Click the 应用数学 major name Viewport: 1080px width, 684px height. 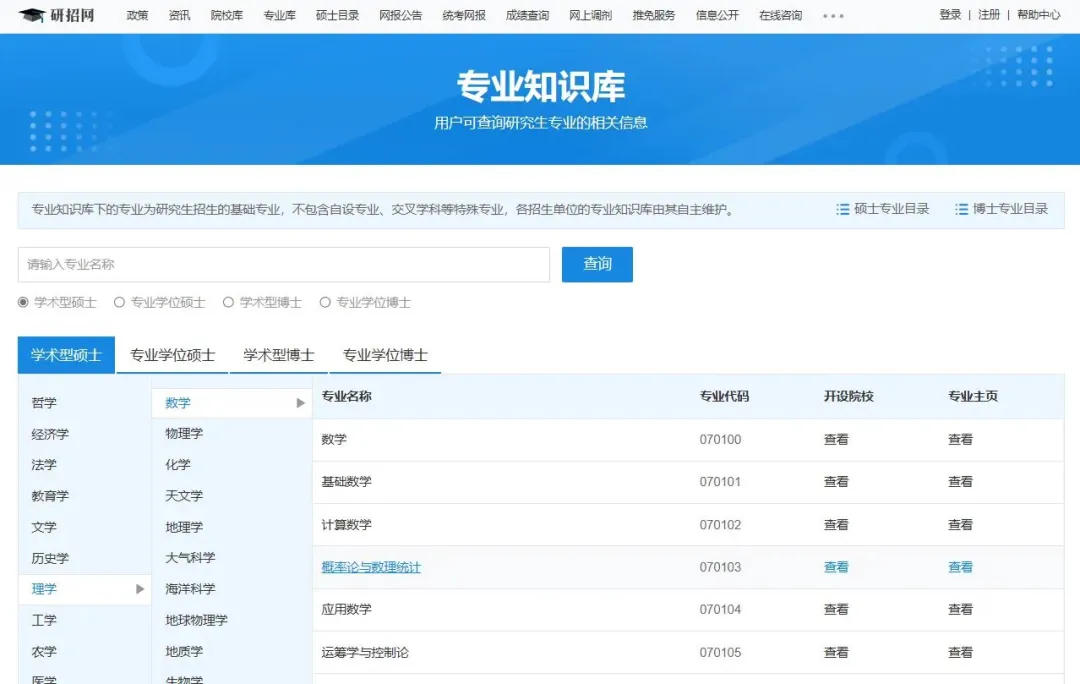[346, 610]
